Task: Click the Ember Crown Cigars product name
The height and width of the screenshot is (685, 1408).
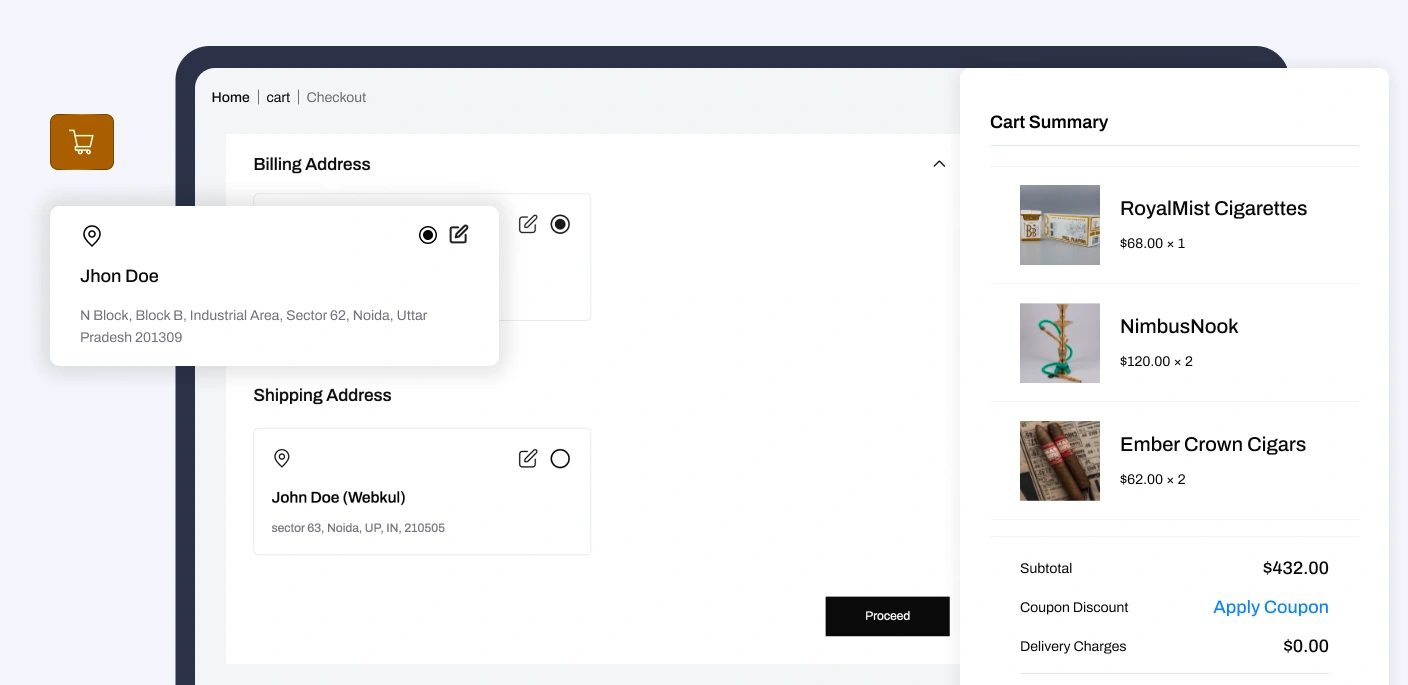Action: click(1212, 445)
